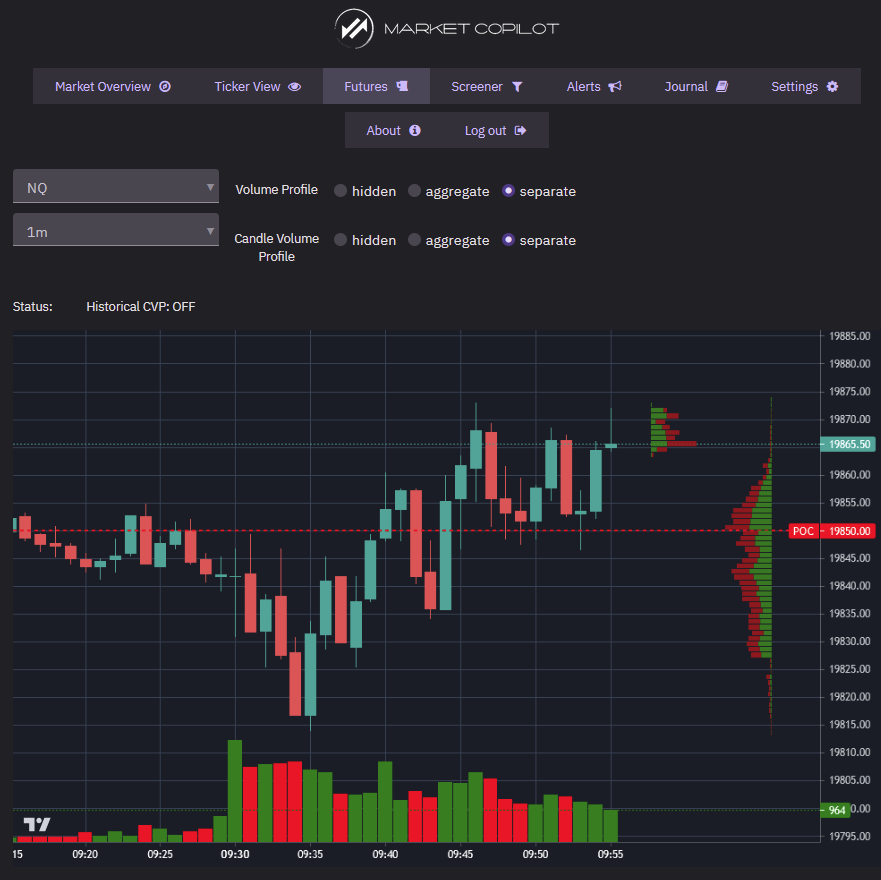This screenshot has height=880, width=881.
Task: Click the gear icon beside Settings
Action: [x=833, y=87]
